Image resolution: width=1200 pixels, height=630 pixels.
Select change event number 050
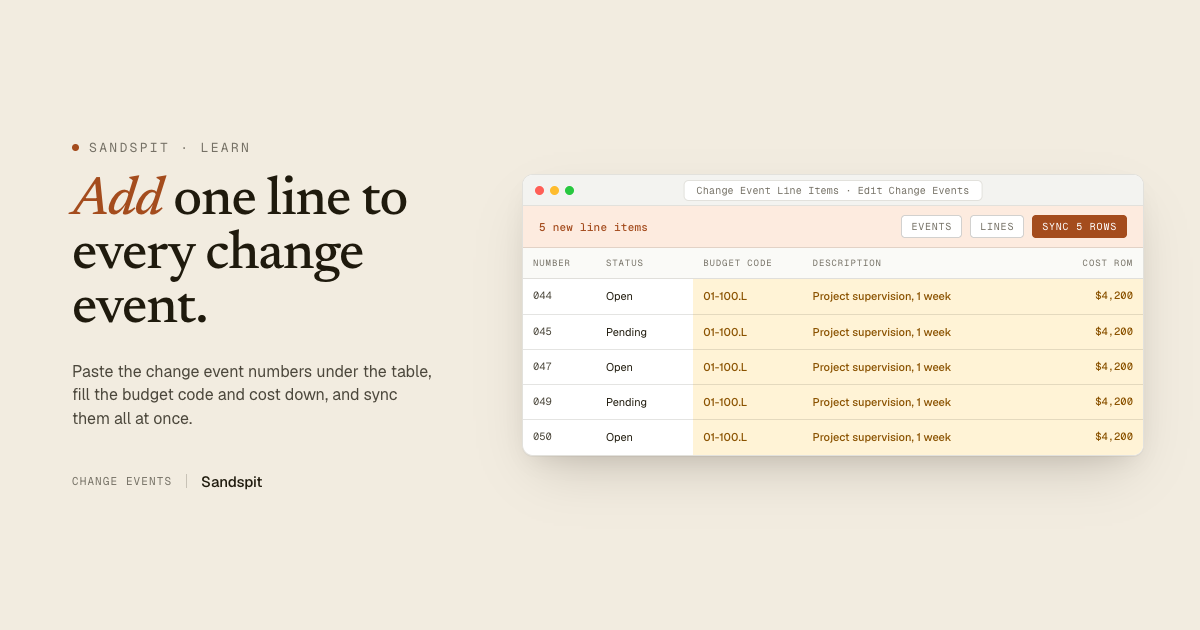543,437
